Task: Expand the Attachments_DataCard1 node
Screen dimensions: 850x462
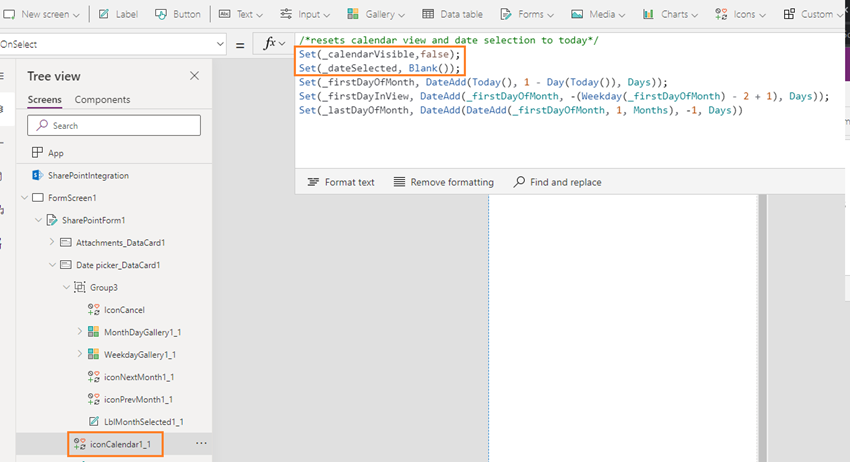Action: 52,242
